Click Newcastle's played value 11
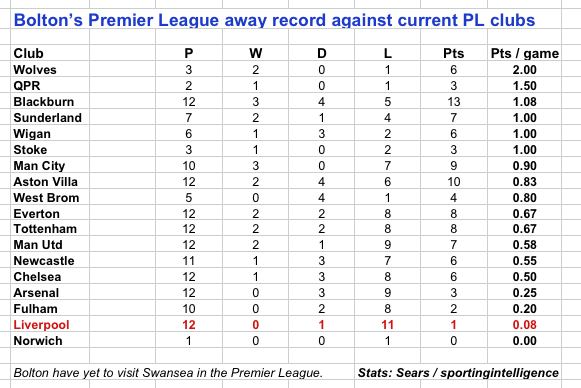Viewport: 581px width, 388px height. coord(189,261)
